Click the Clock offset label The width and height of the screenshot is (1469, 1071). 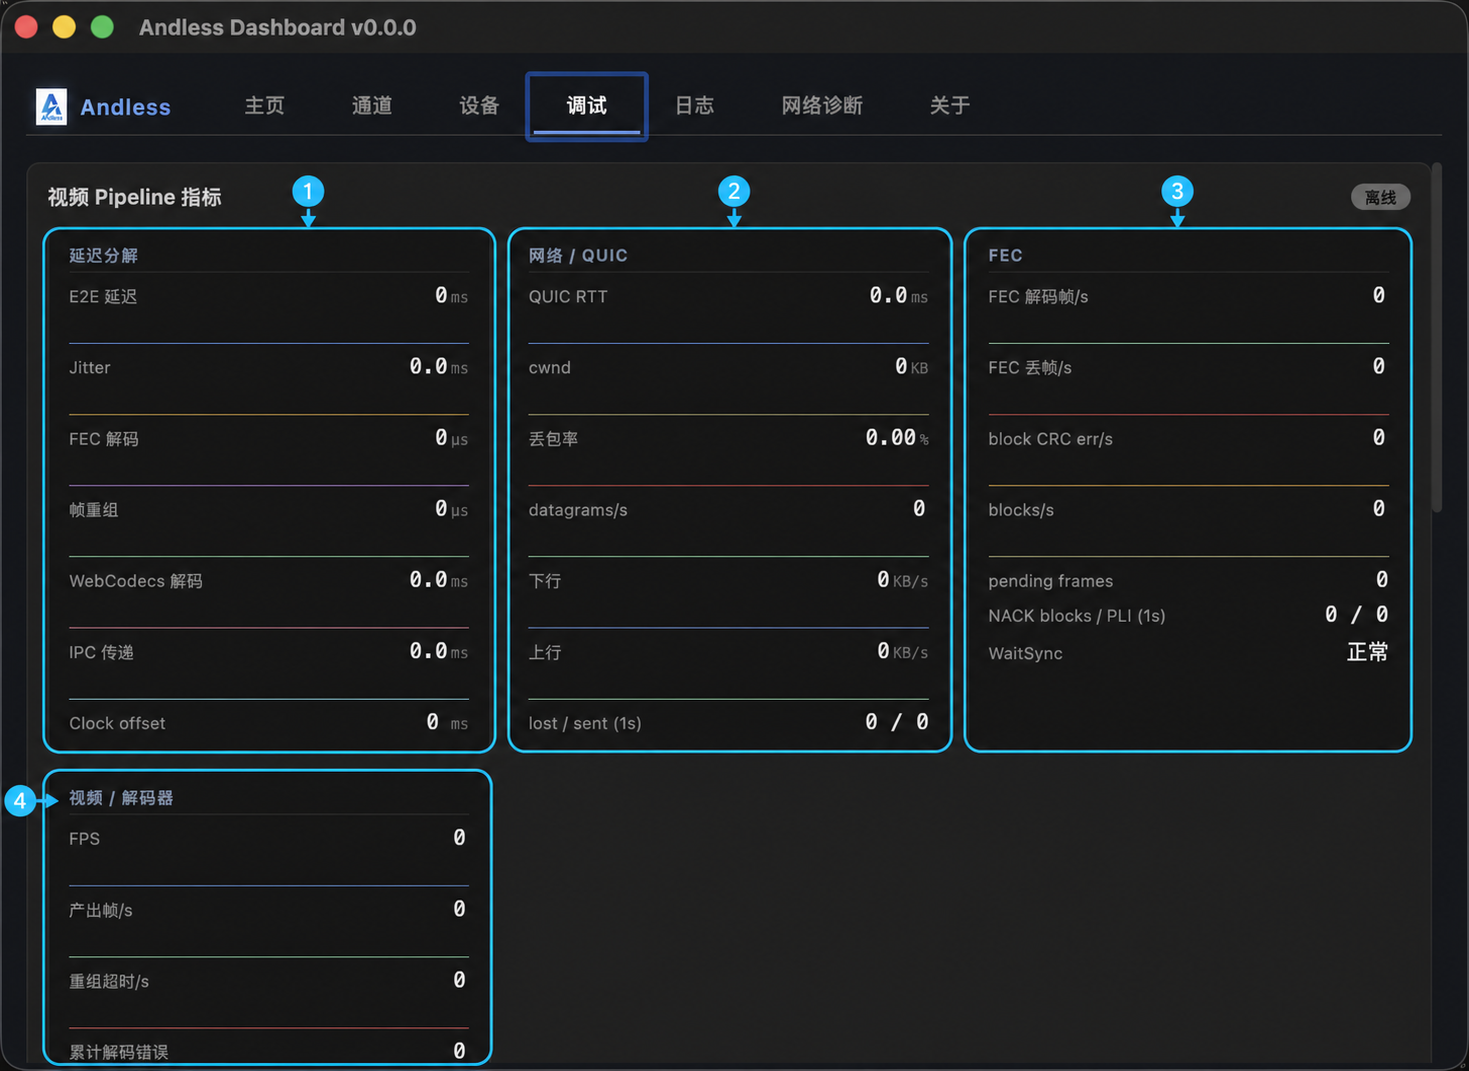click(117, 723)
